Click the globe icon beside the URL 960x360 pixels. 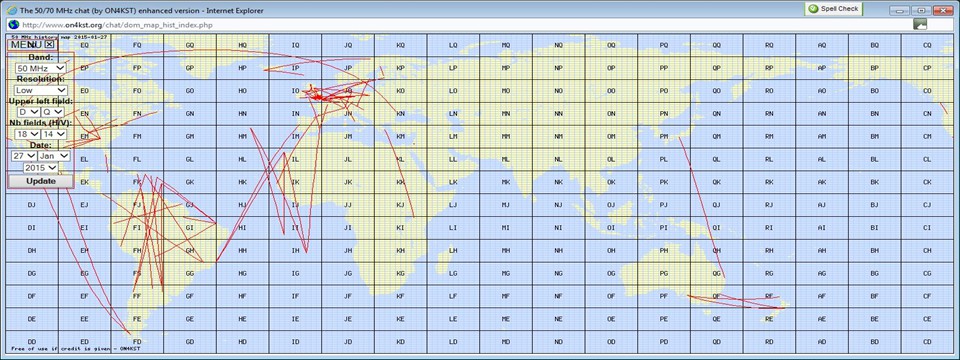click(x=13, y=24)
